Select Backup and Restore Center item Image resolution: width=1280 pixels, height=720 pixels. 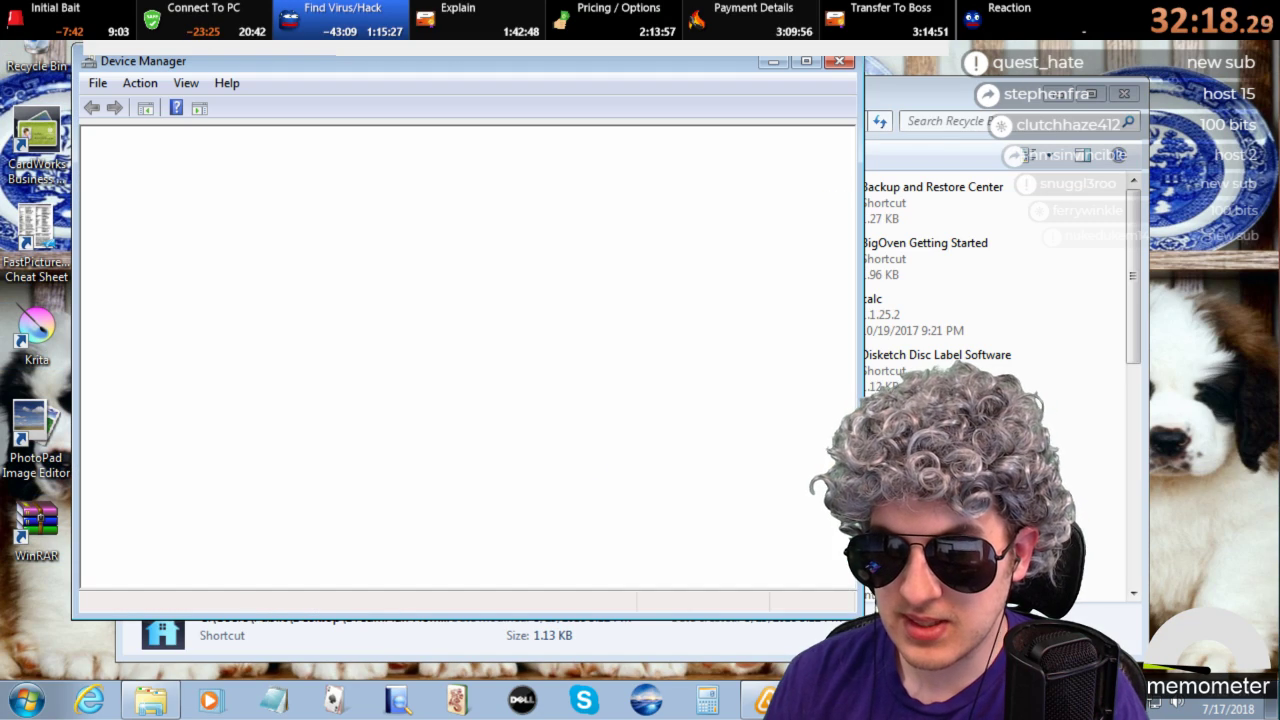pos(933,202)
